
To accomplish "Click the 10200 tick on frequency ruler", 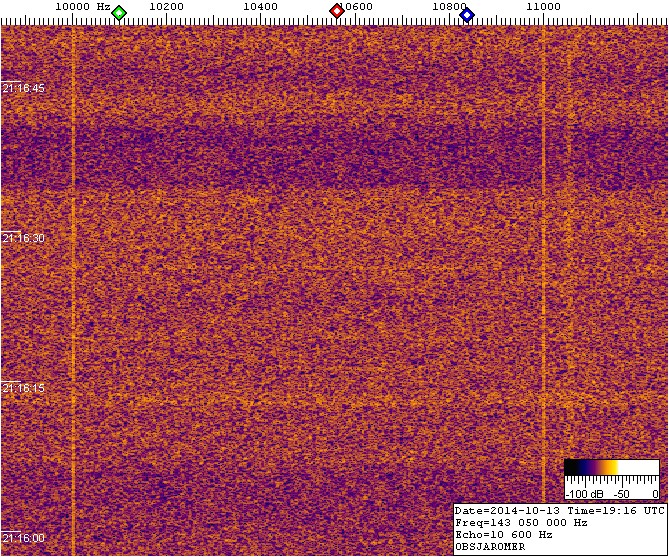I will pos(165,7).
